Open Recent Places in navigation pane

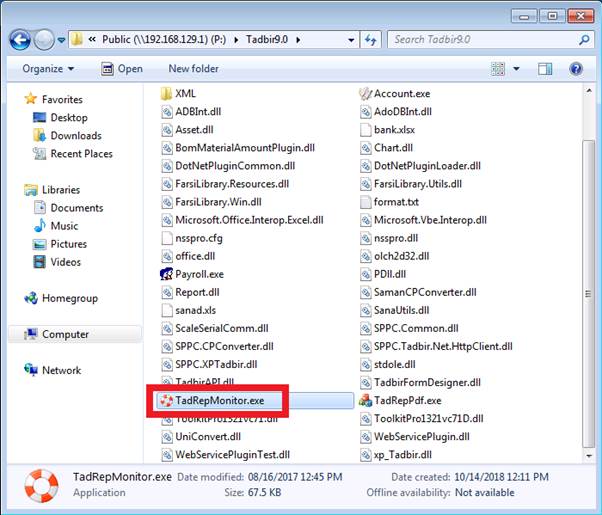tap(81, 154)
